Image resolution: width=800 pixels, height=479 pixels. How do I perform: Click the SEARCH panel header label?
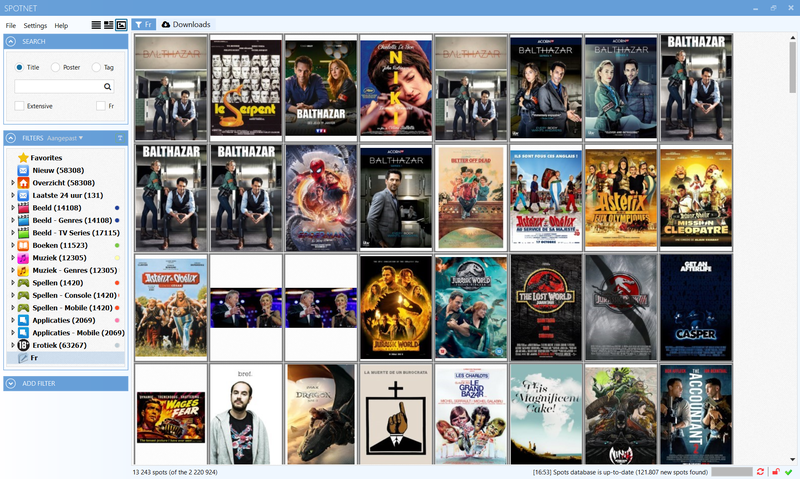tap(34, 41)
